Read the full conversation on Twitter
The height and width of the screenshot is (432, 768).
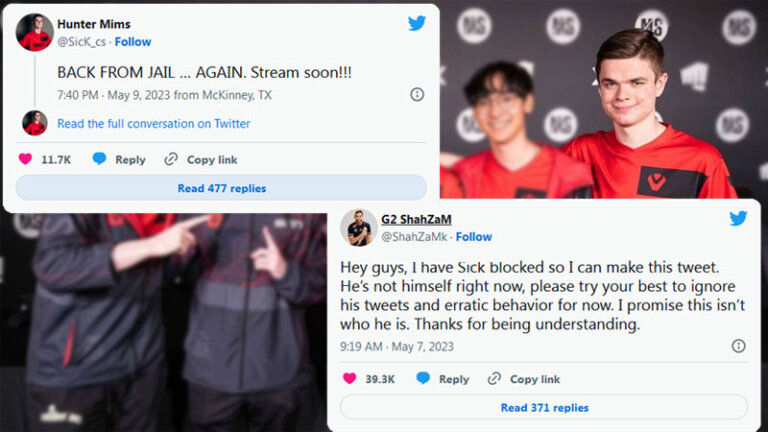tap(153, 123)
